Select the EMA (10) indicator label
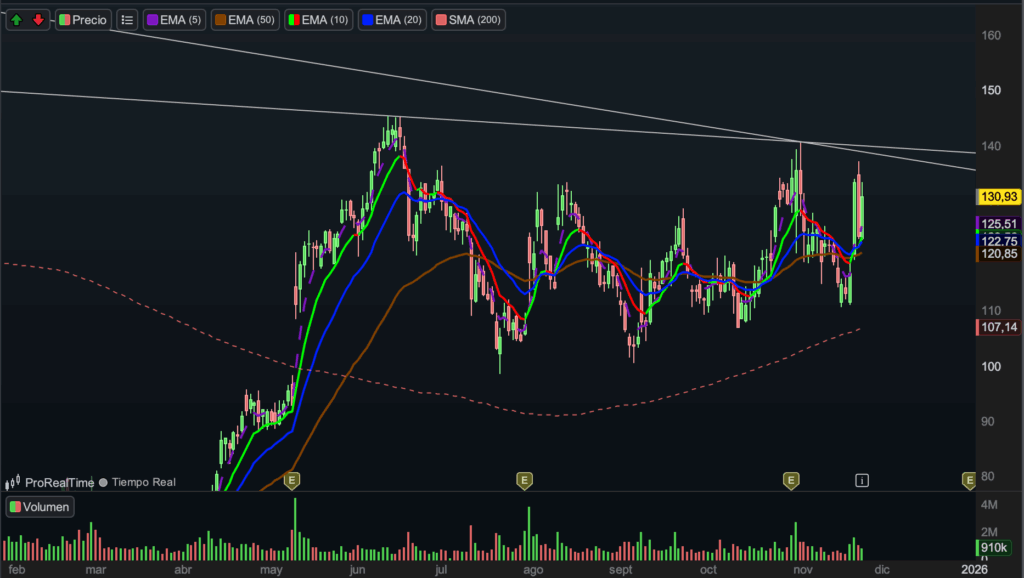The image size is (1024, 578). pos(319,20)
